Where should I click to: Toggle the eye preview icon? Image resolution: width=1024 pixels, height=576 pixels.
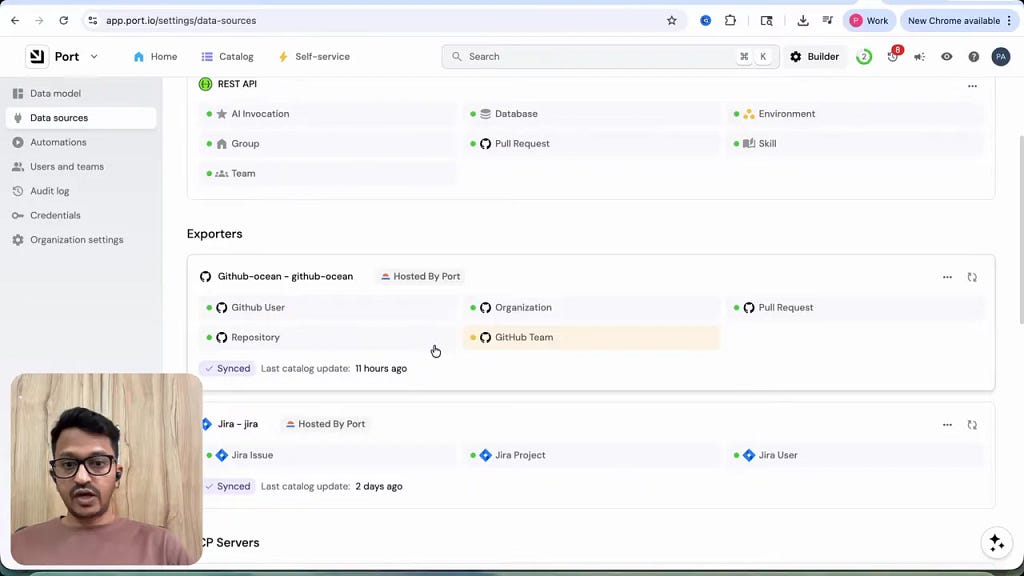(946, 57)
